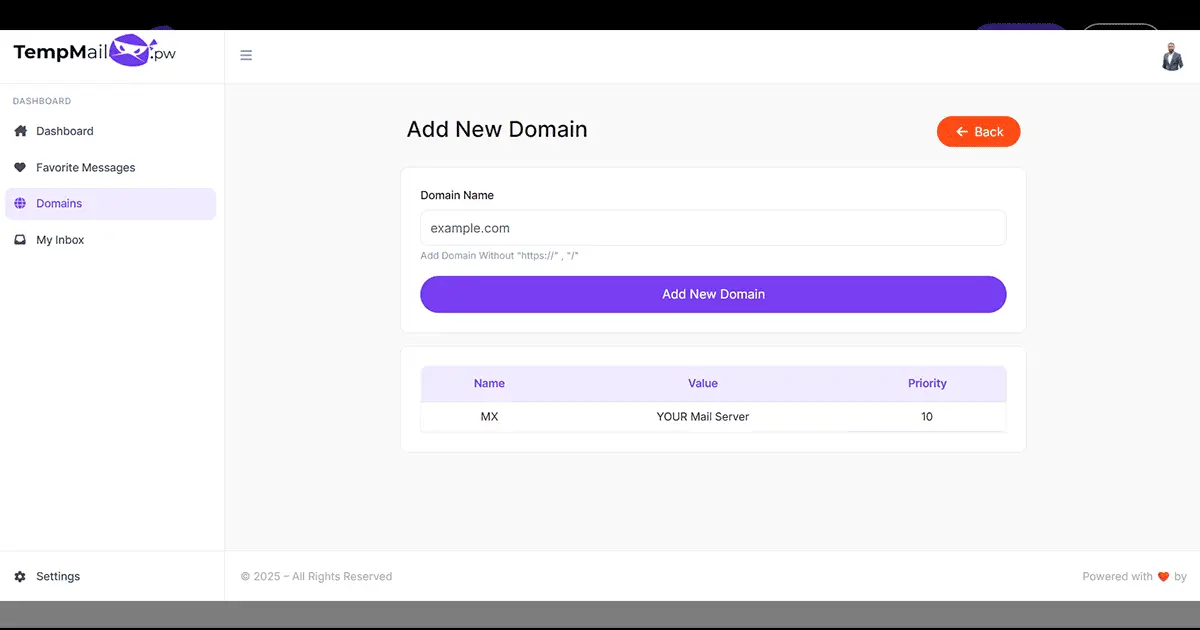Click the heart icon next to Favorite Messages
The height and width of the screenshot is (630, 1200).
click(x=20, y=167)
